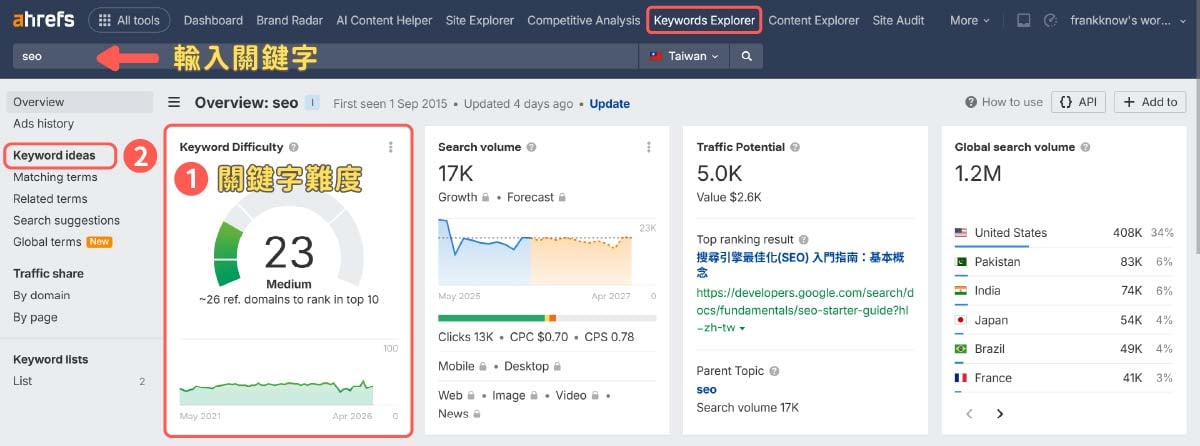Click the How to use question icon
The image size is (1200, 446).
point(970,102)
